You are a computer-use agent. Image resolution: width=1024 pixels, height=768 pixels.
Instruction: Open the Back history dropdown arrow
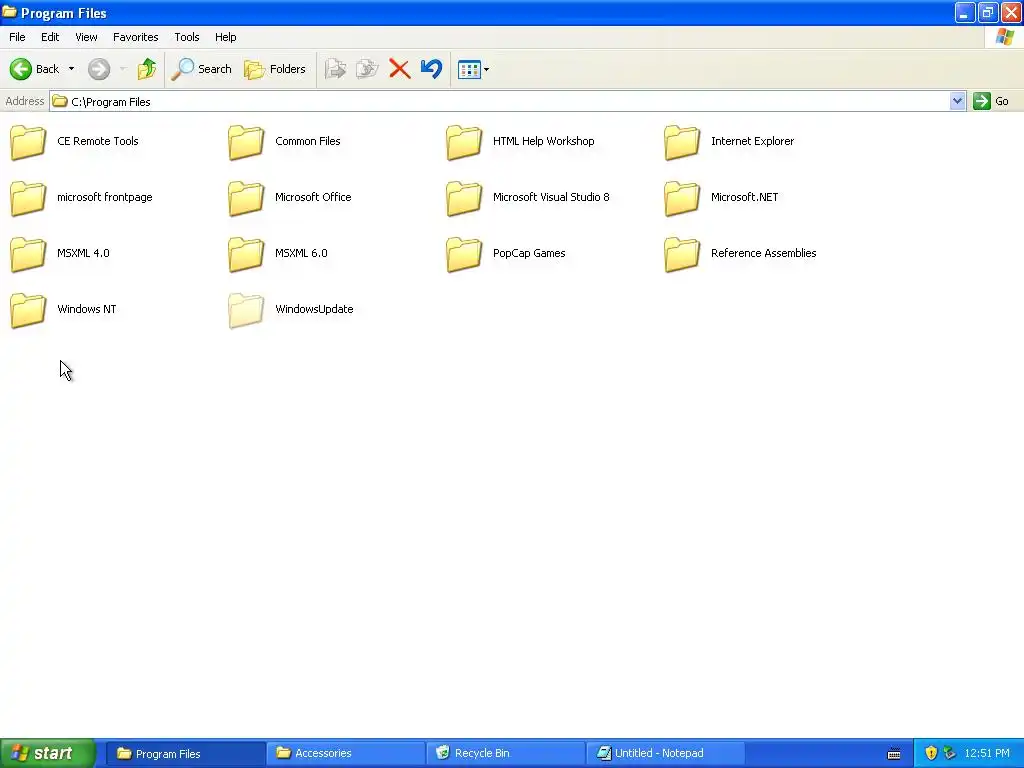[71, 69]
